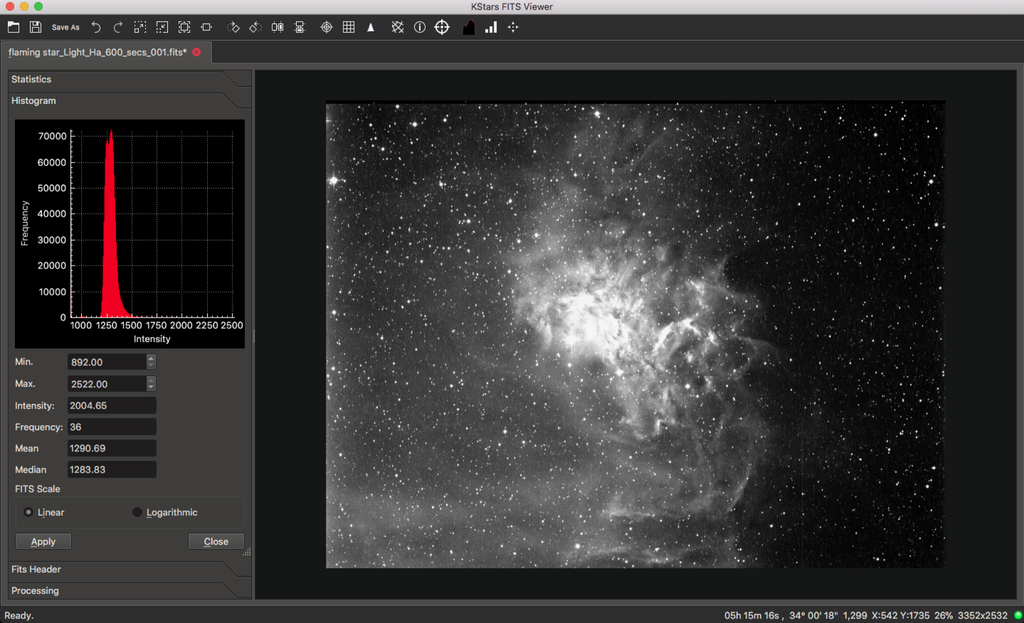Click the 26% zoom level in status bar

click(x=944, y=615)
